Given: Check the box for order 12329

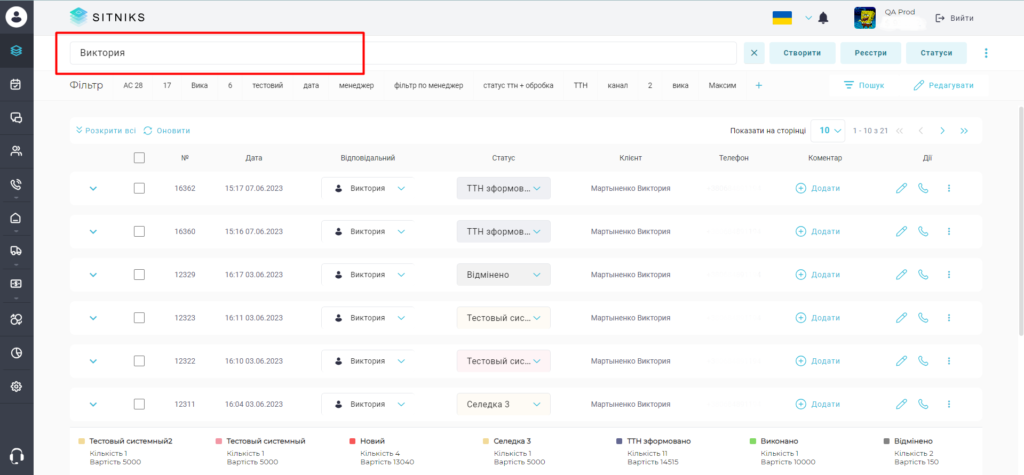Looking at the screenshot, I should 139,274.
